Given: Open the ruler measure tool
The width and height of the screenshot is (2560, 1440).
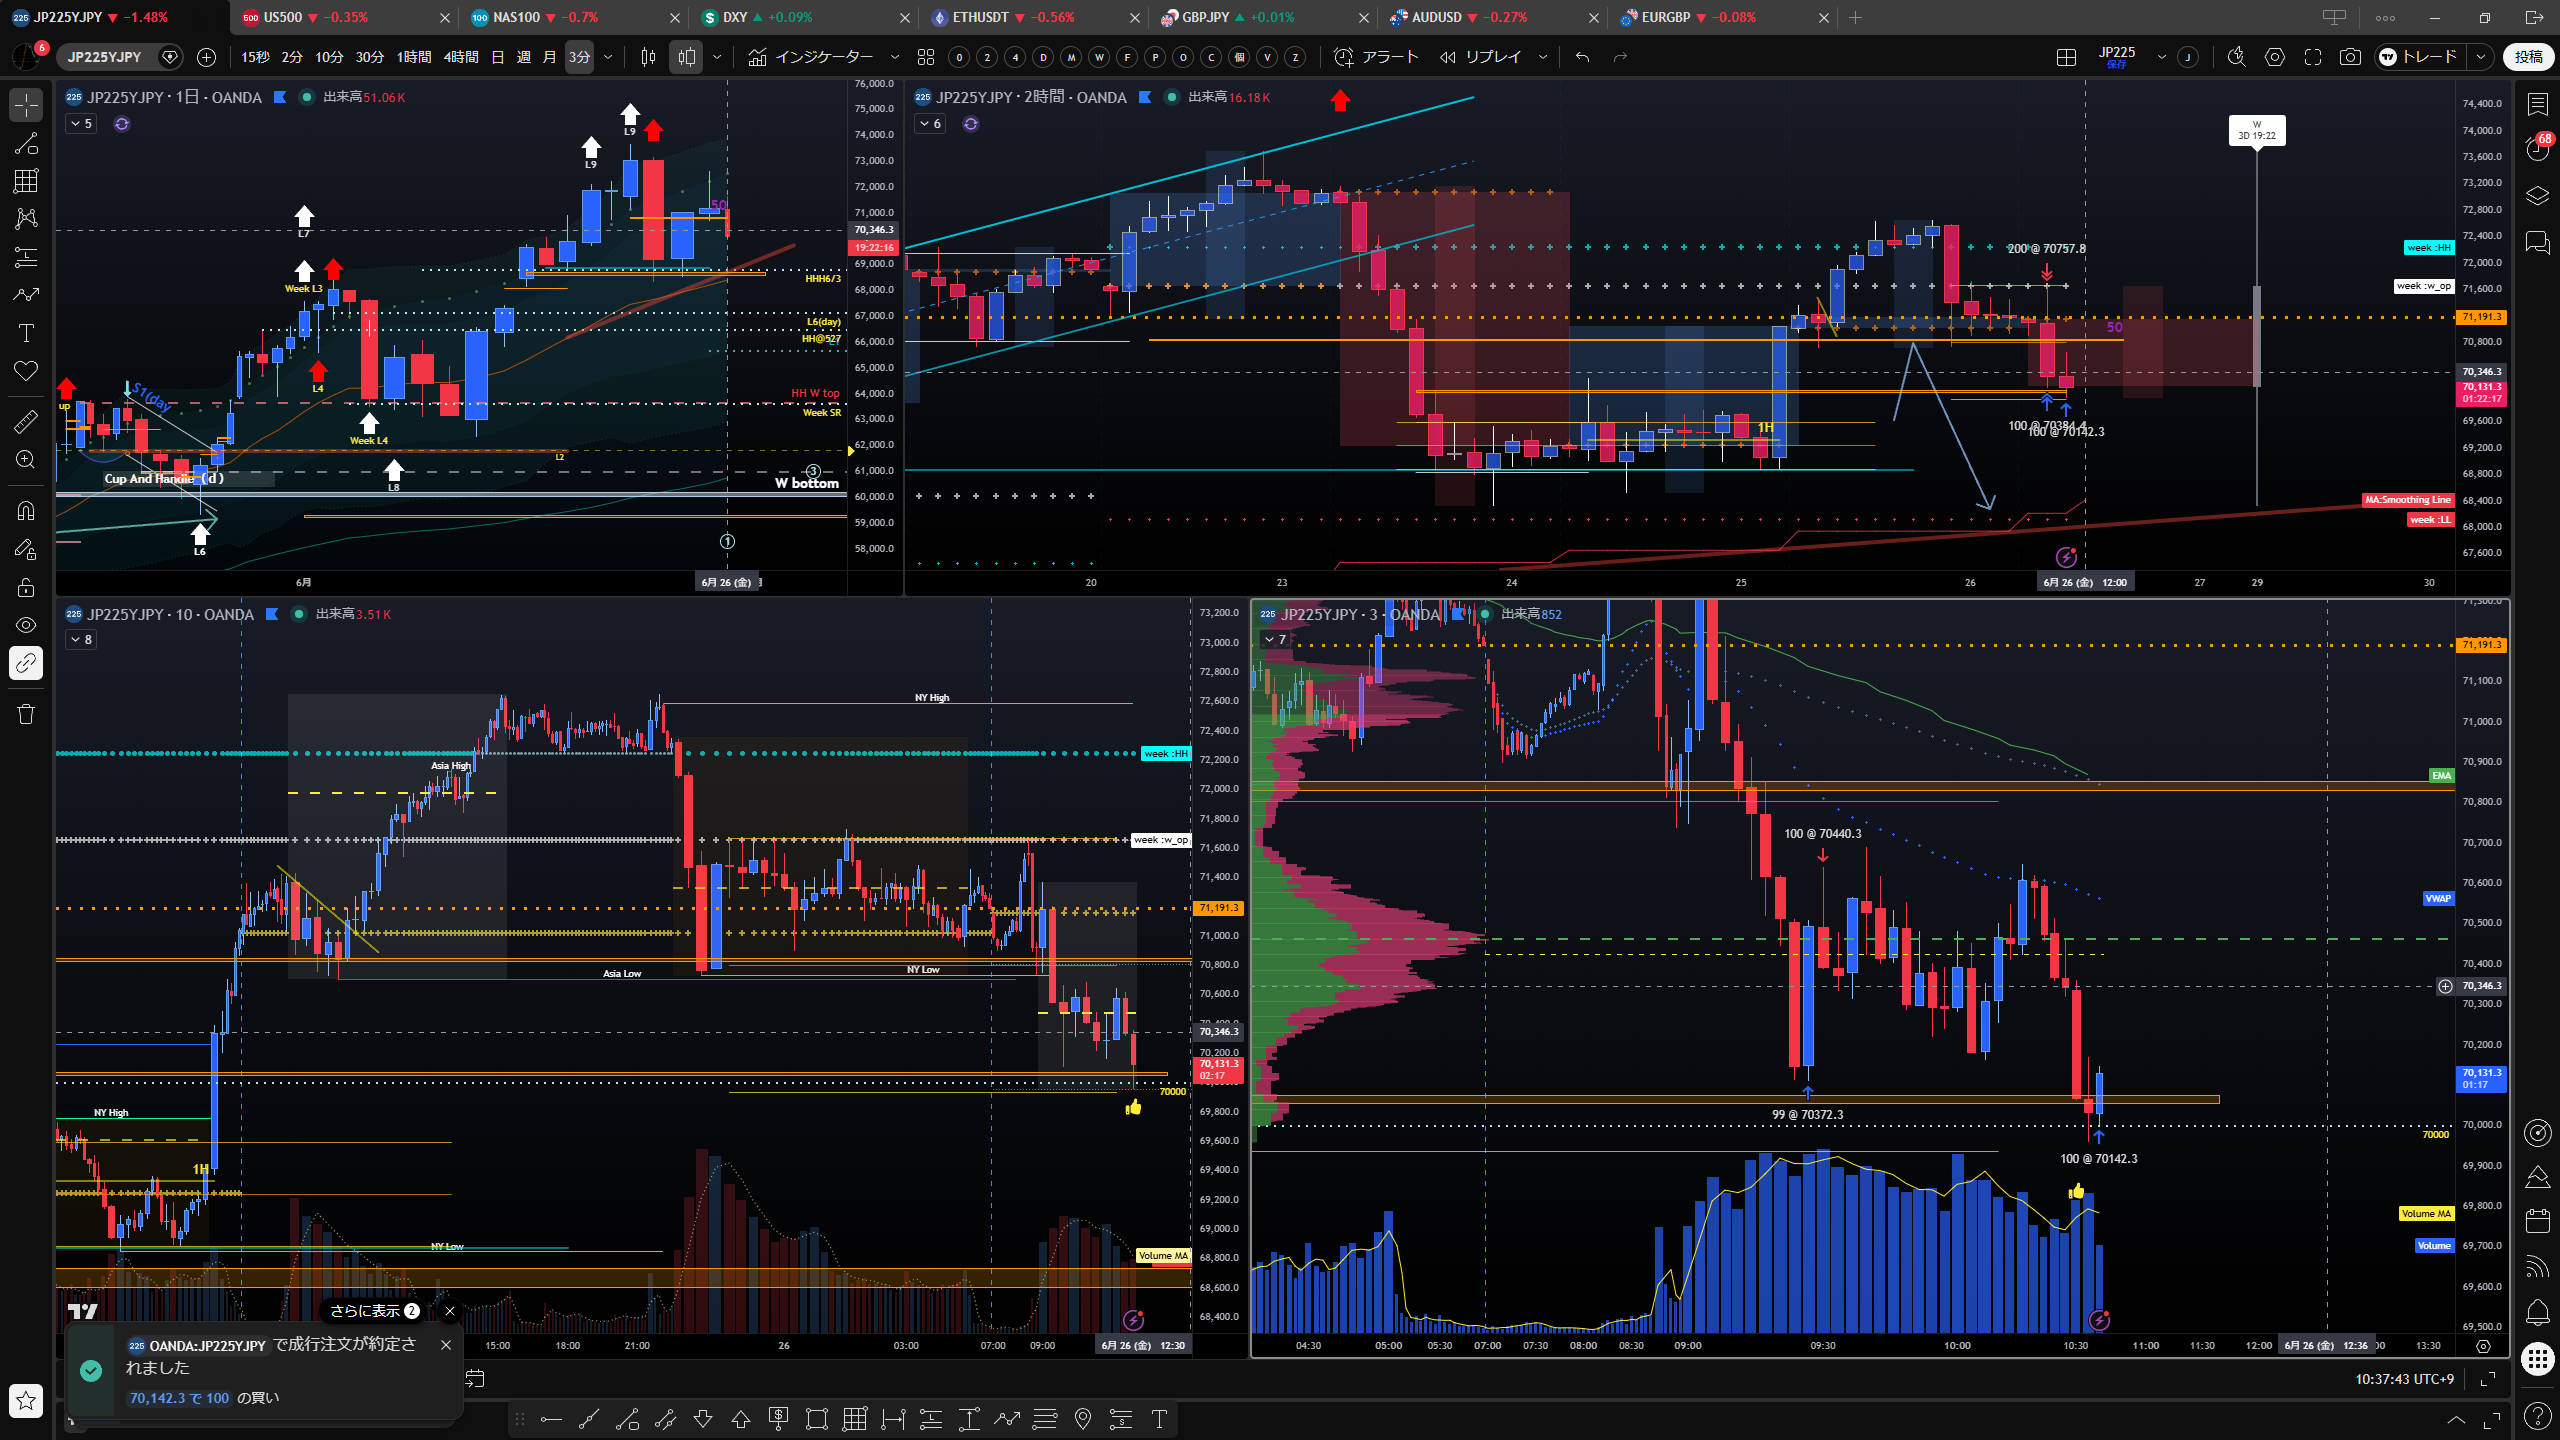Looking at the screenshot, I should point(26,422).
